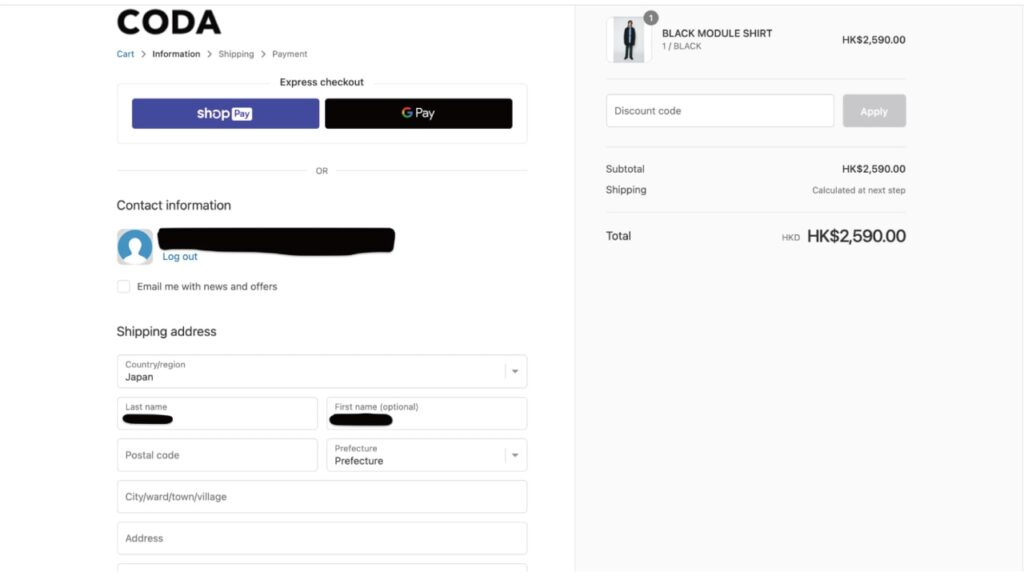Pay with Shop Pay express checkout
Viewport: 1024px width, 576px height.
(225, 114)
